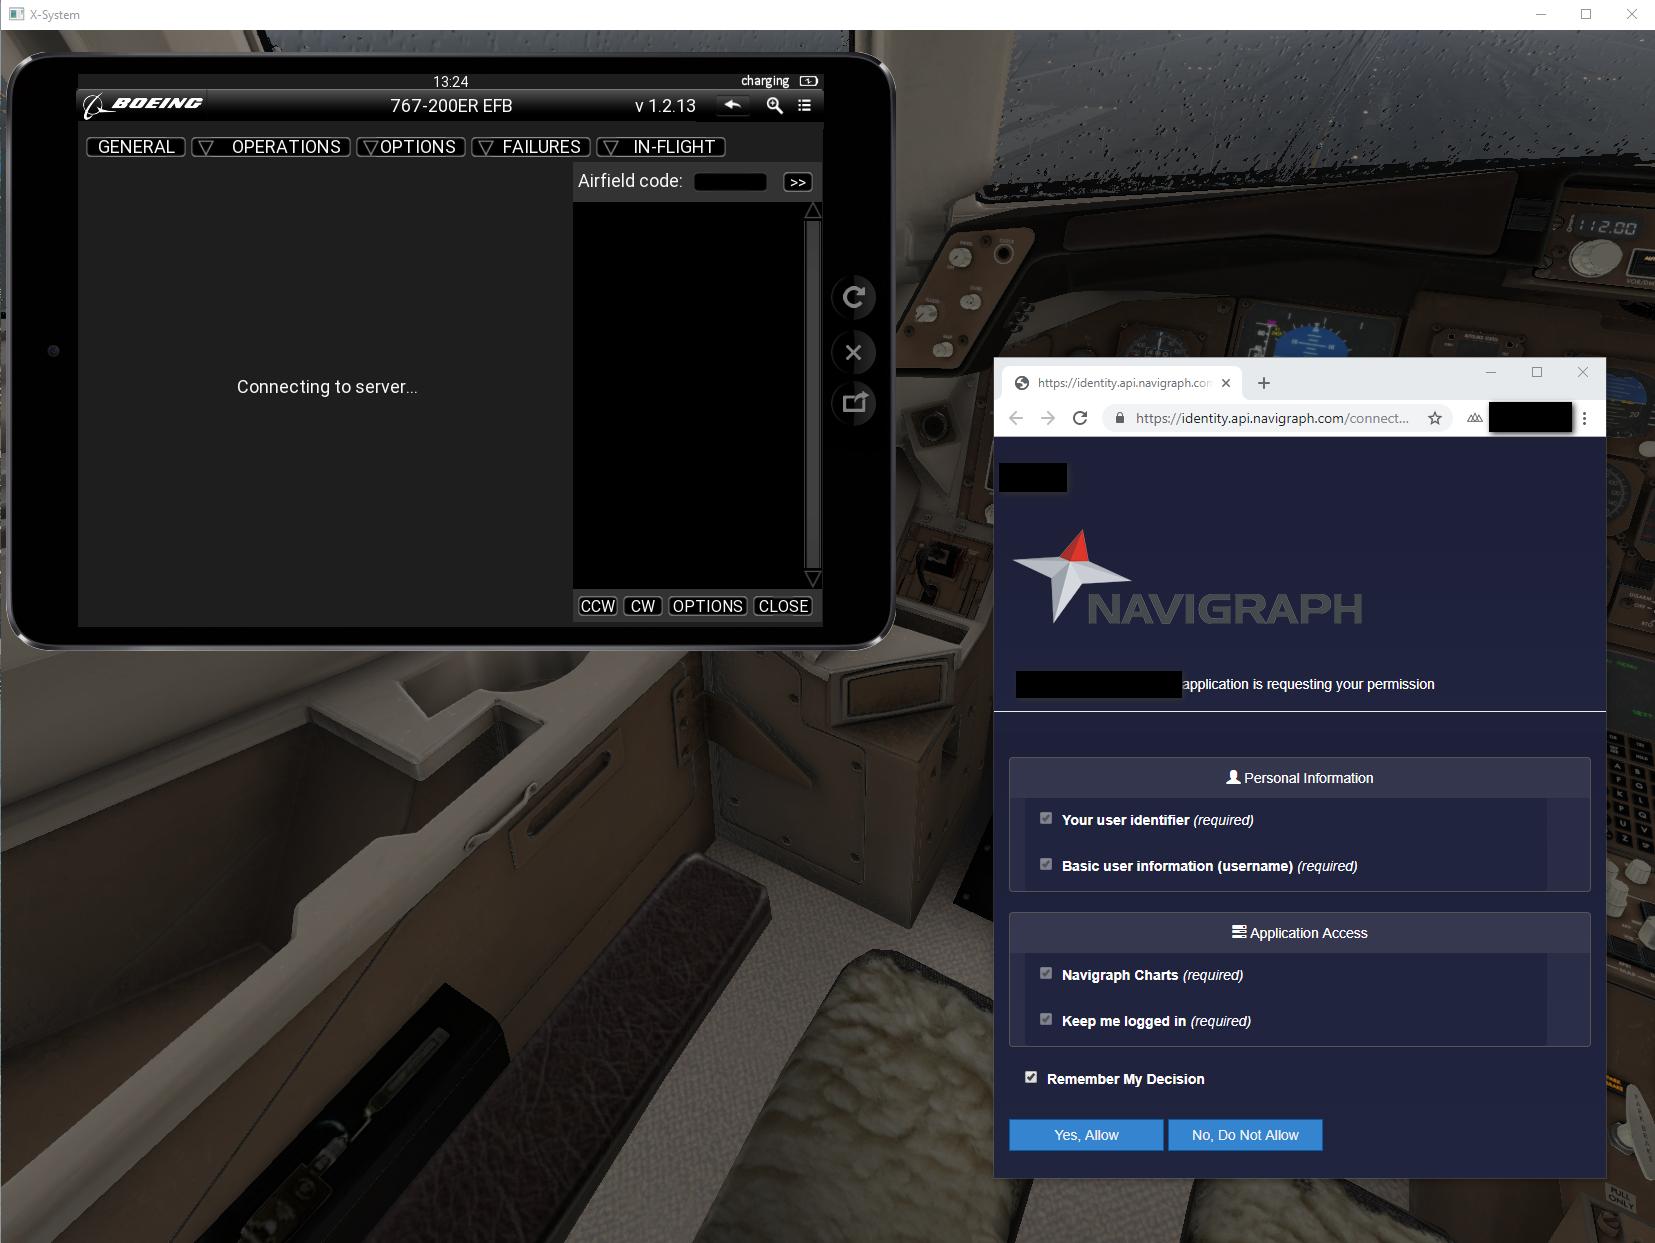Image resolution: width=1655 pixels, height=1243 pixels.
Task: Expand the IN-FLIGHT dropdown menu
Action: point(661,147)
